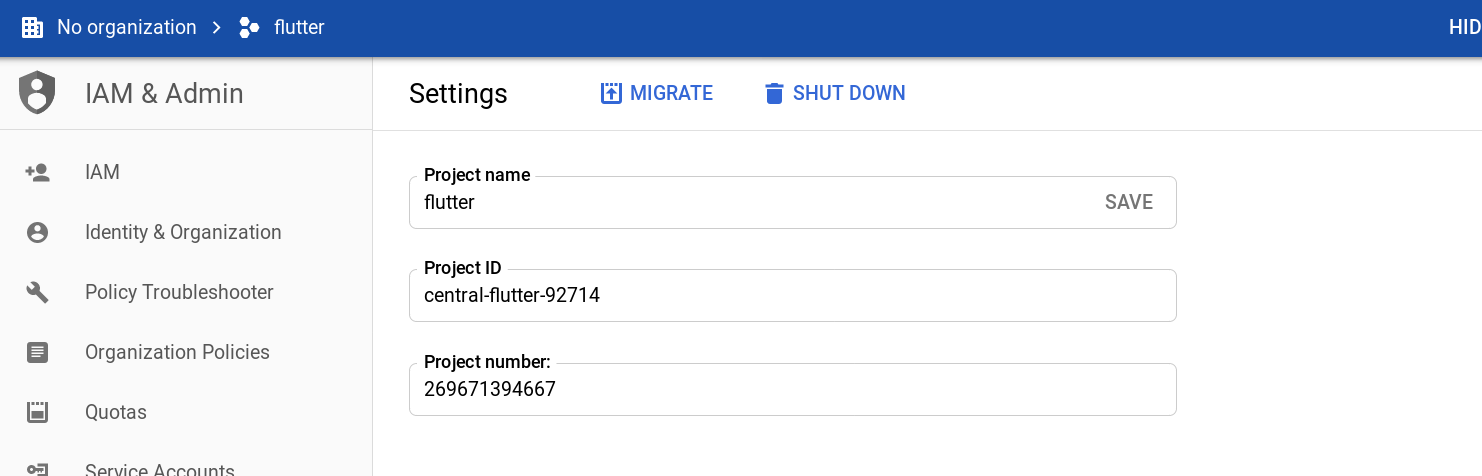Click the Organization Policies document icon
1482x476 pixels.
click(37, 352)
